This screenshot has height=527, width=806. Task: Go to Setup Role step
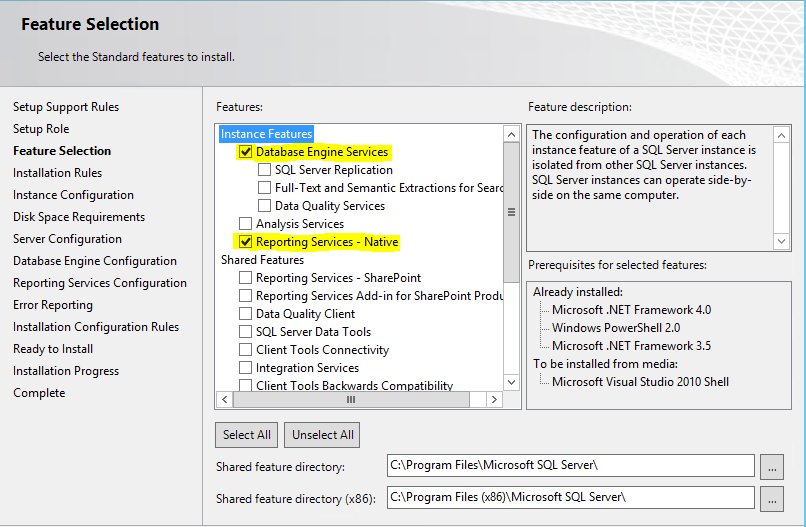pos(41,129)
